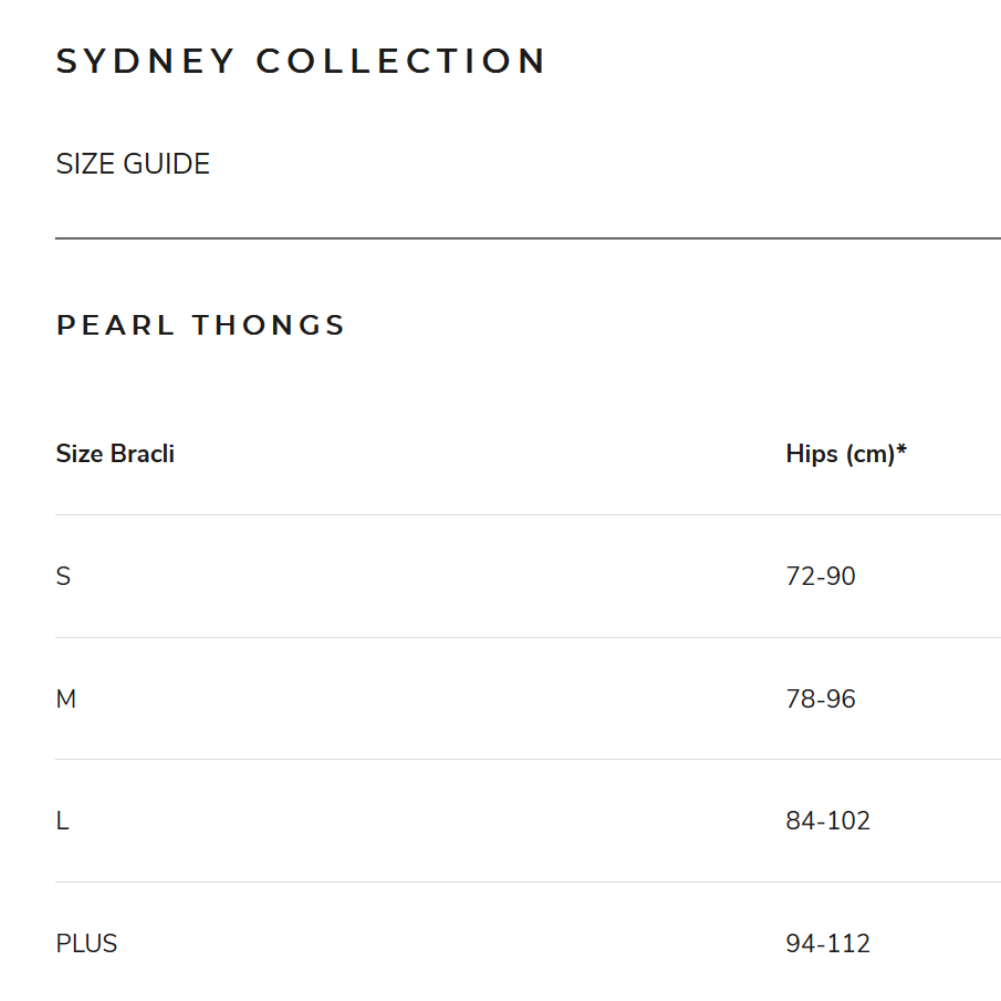
Task: Click the 72-90 hips value
Action: [x=820, y=576]
